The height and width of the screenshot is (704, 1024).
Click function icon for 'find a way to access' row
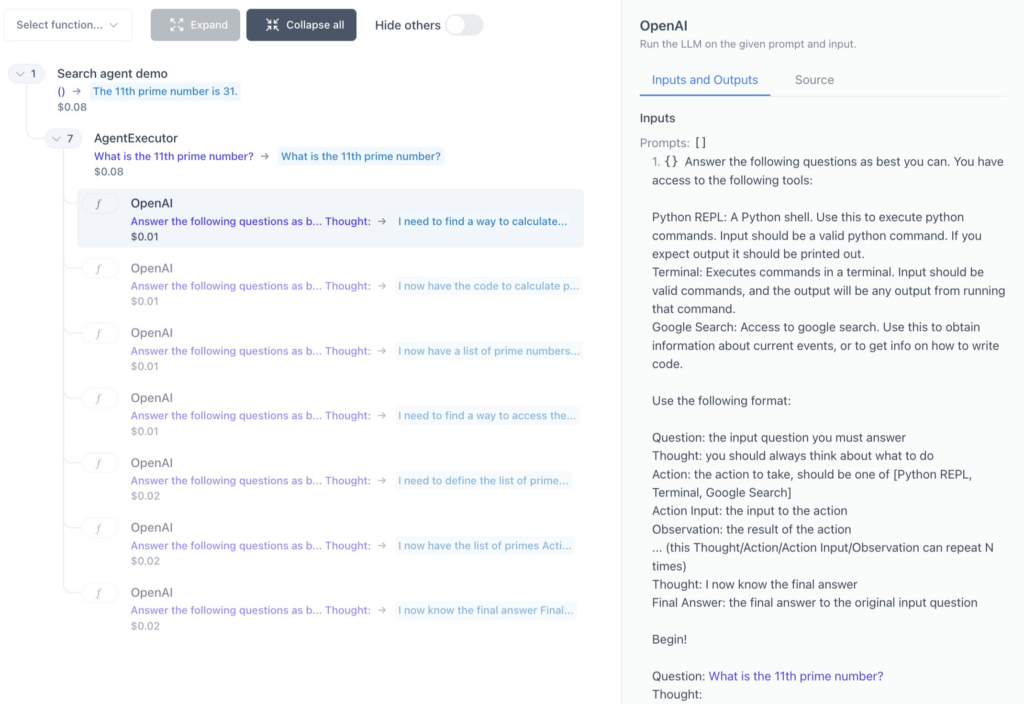(99, 399)
